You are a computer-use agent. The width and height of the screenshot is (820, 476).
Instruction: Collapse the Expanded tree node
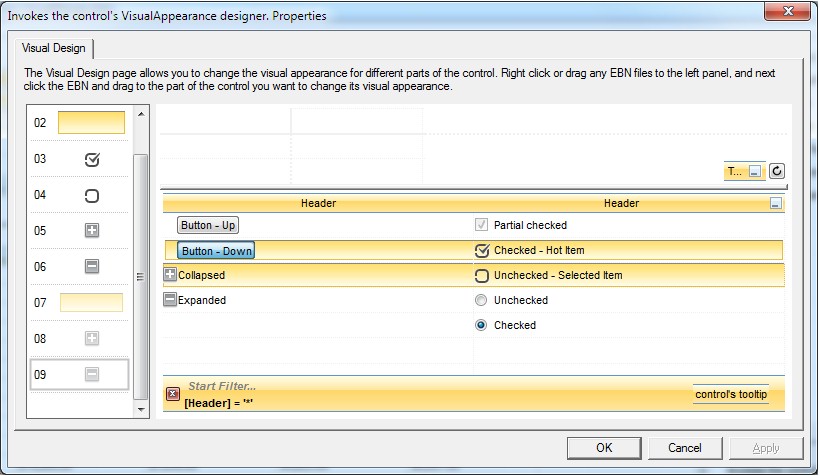[x=170, y=300]
